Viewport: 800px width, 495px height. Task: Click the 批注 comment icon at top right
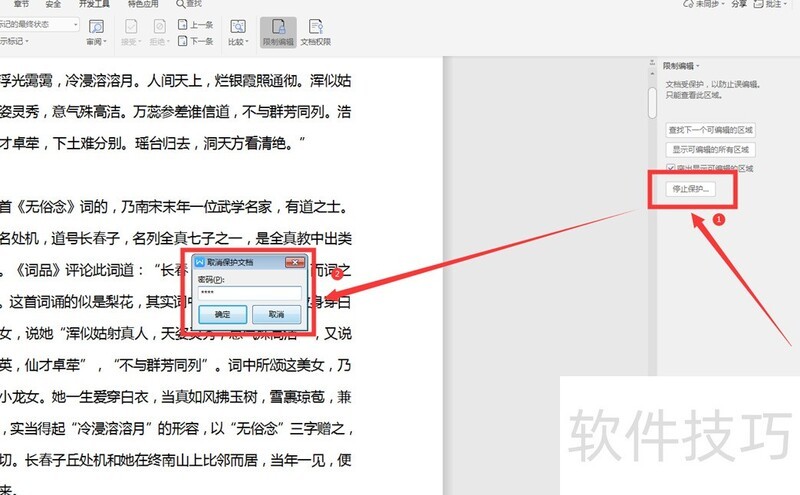tap(759, 4)
